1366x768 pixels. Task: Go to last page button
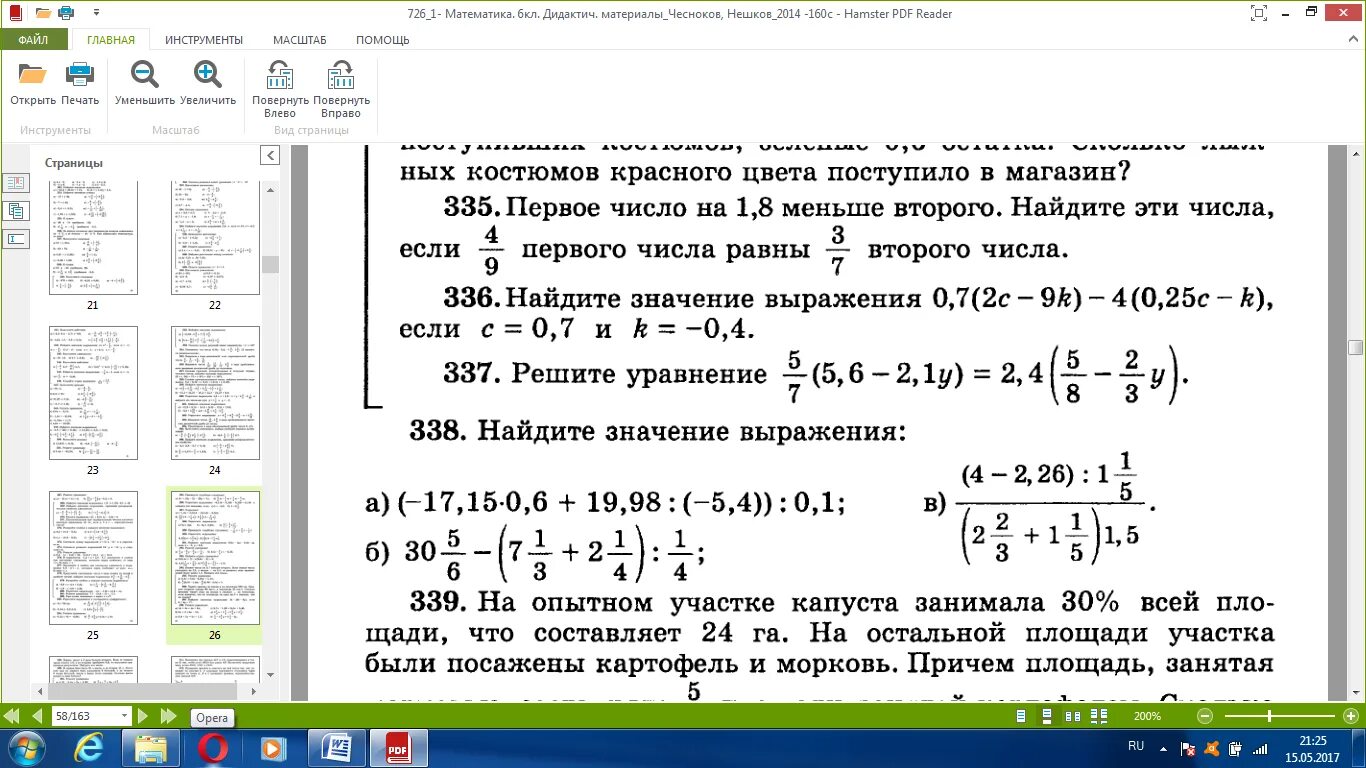(x=167, y=716)
